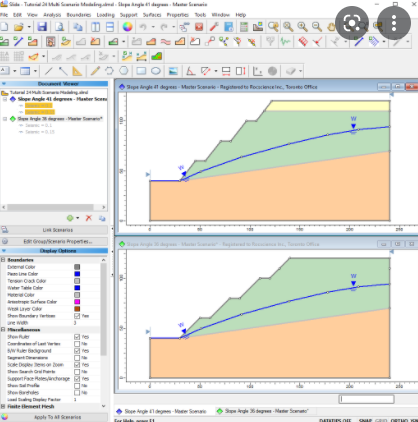The width and height of the screenshot is (418, 422).
Task: Click the Undo arrow icon
Action: (143, 27)
